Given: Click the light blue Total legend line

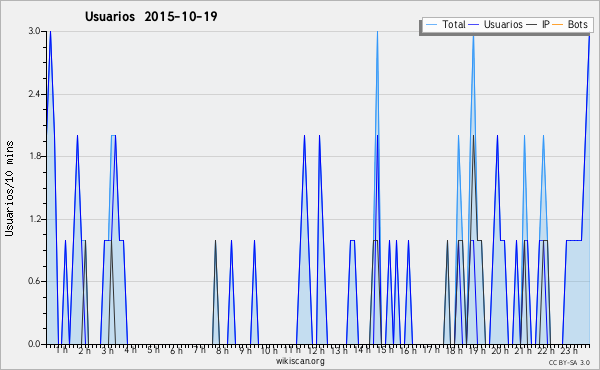Looking at the screenshot, I should pos(431,25).
